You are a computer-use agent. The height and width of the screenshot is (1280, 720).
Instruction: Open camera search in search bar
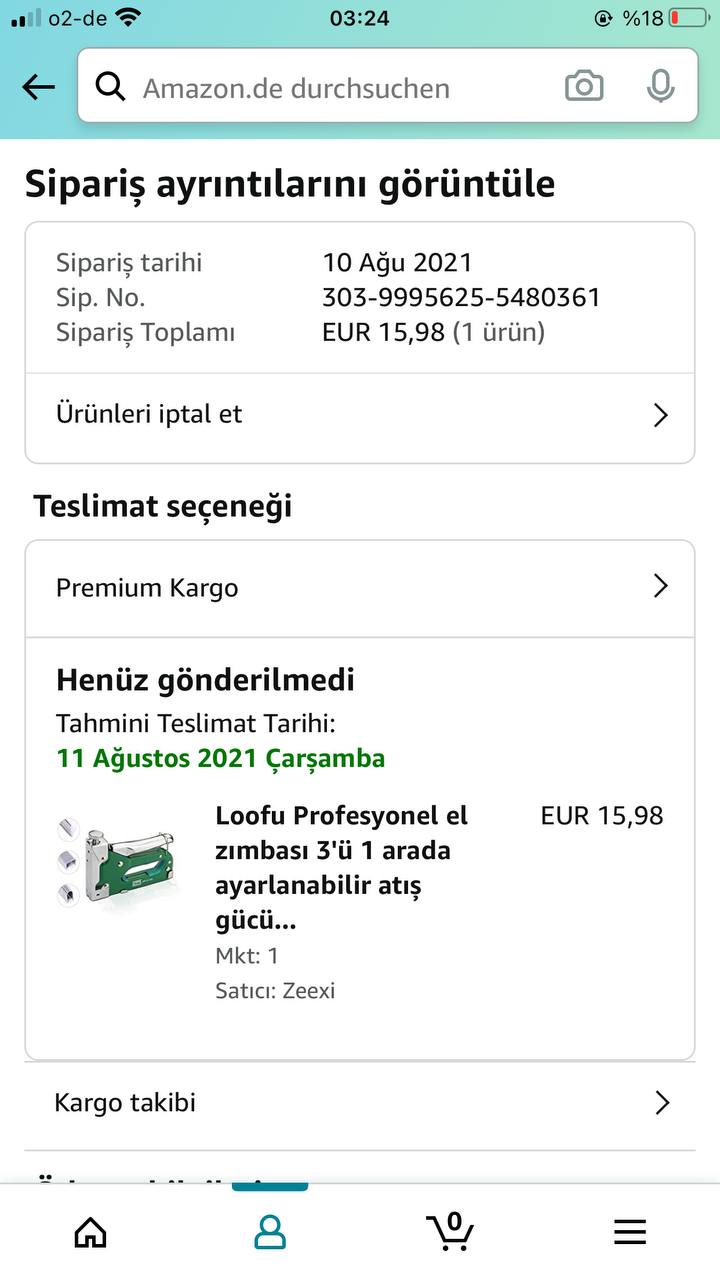click(x=584, y=87)
